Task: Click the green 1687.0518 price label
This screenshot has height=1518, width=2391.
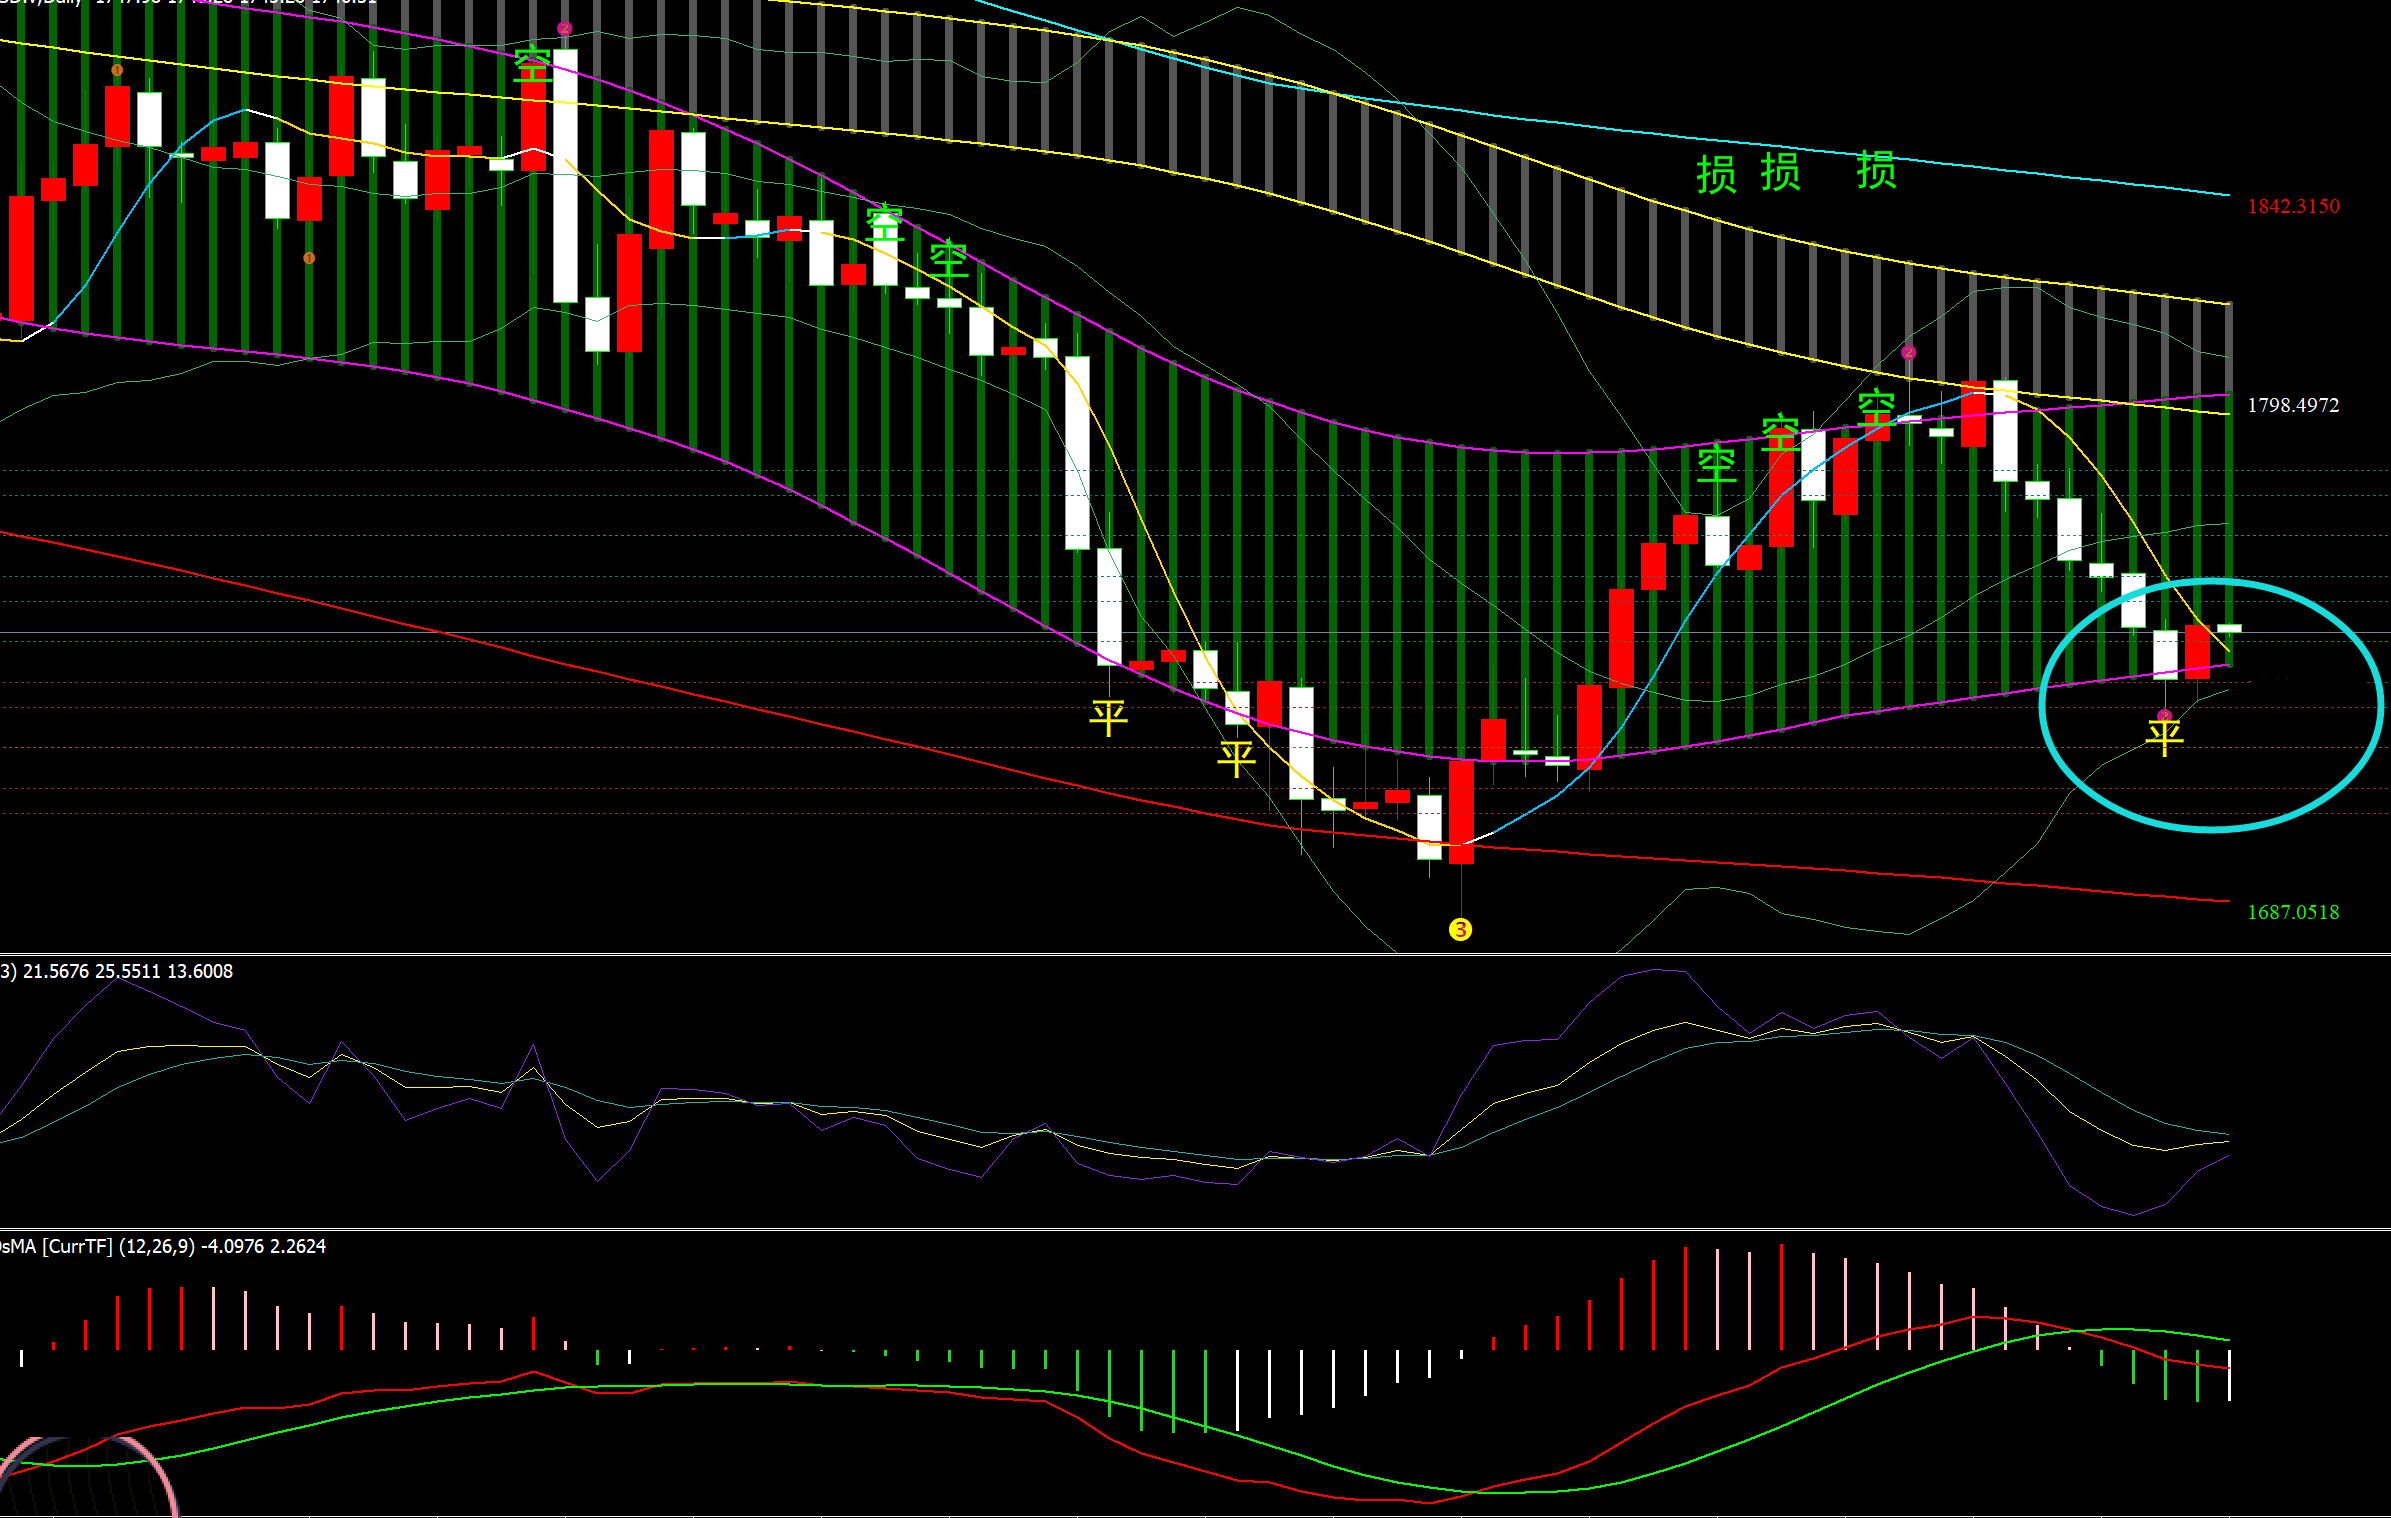Action: tap(2293, 912)
